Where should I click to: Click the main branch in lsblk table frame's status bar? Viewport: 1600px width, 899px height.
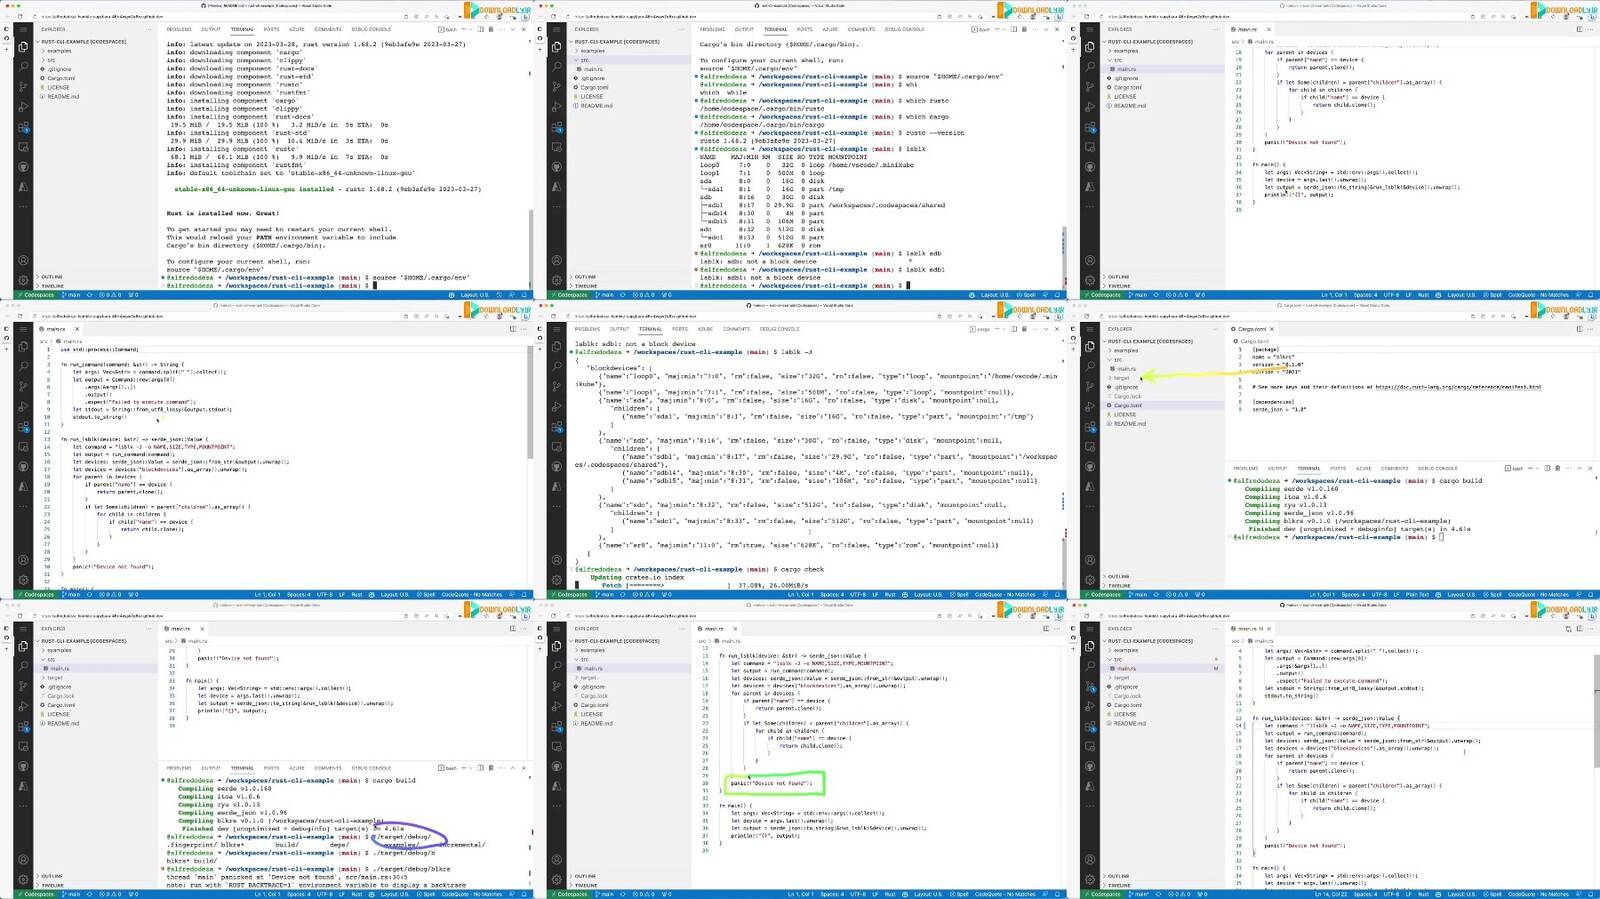pos(605,295)
